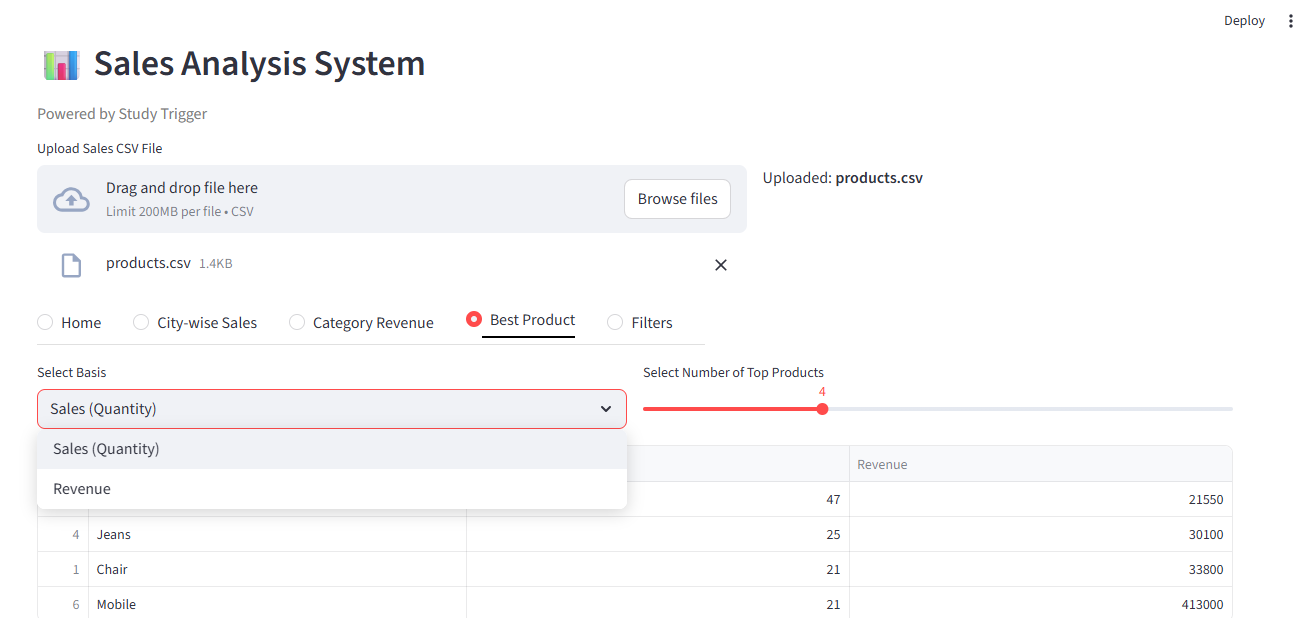The image size is (1298, 618).
Task: Switch to the Filters radio option
Action: point(615,322)
